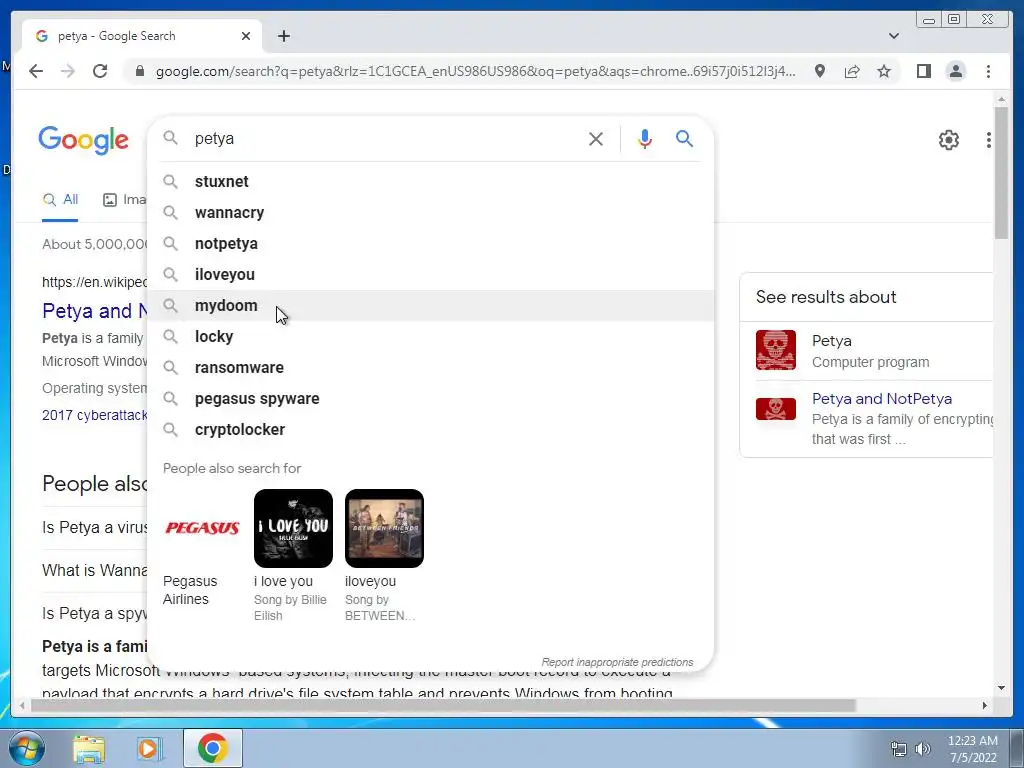Viewport: 1024px width, 768px height.
Task: Open Google apps dots beside gear
Action: (x=988, y=140)
